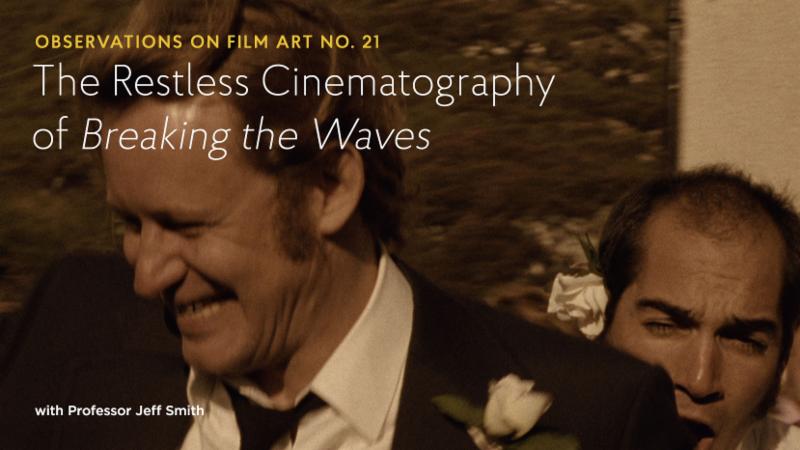
Task: Select 'The Restless Cinematography' title text
Action: coord(293,82)
